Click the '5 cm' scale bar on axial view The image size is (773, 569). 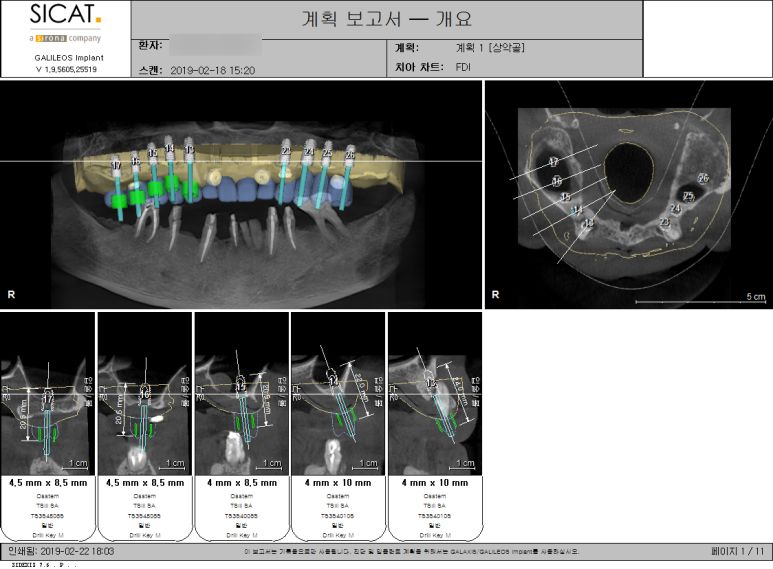[701, 299]
